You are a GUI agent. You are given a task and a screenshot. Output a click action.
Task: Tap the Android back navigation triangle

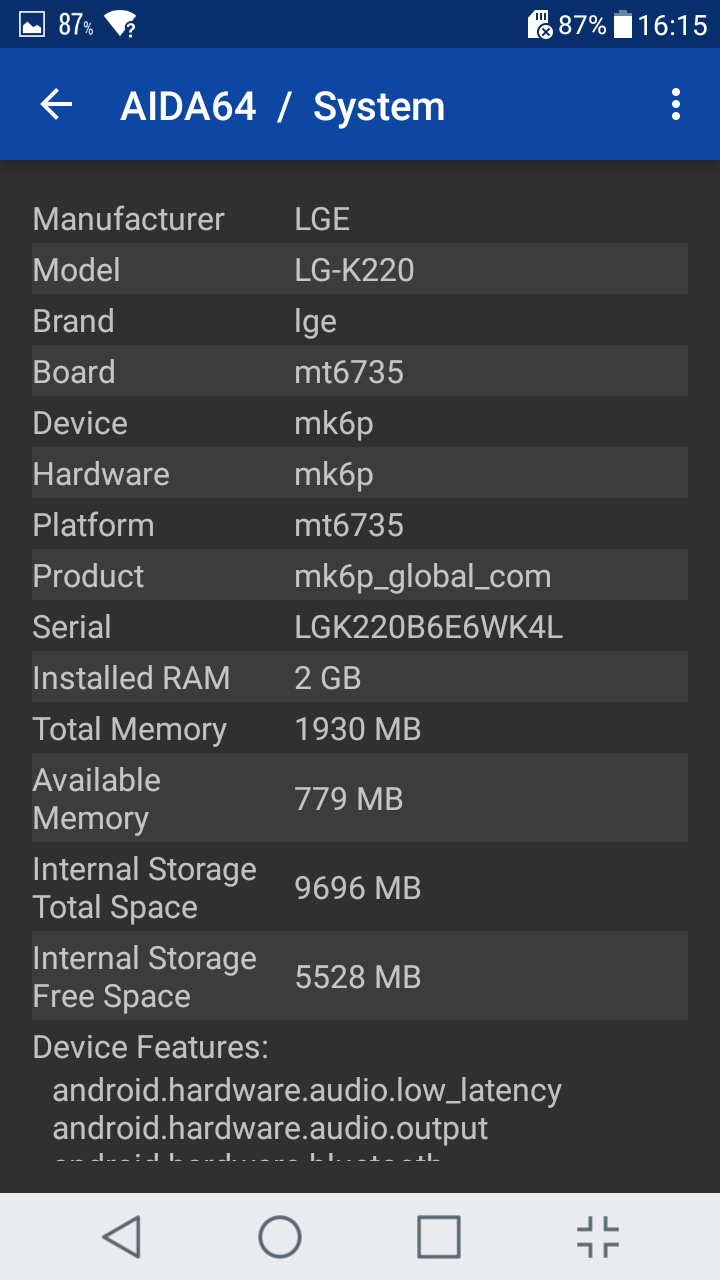pos(122,1237)
